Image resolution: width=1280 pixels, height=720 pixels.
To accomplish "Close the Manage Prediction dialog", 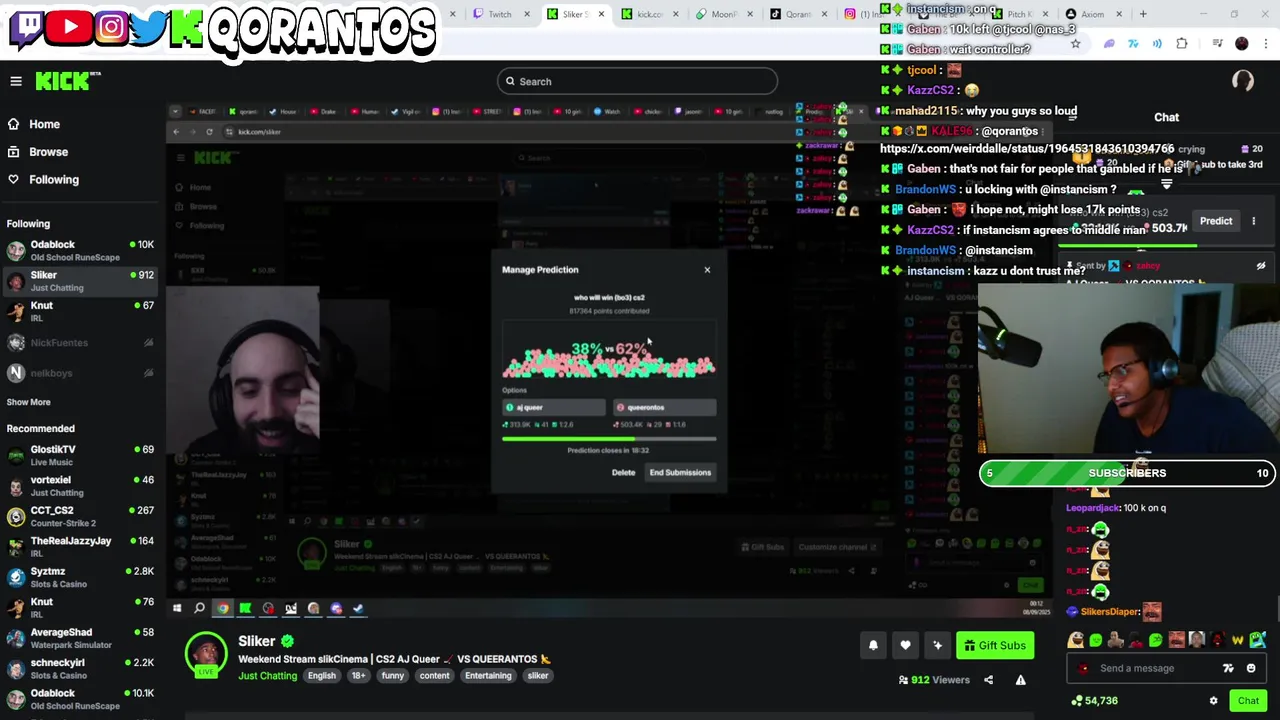I will (x=707, y=270).
